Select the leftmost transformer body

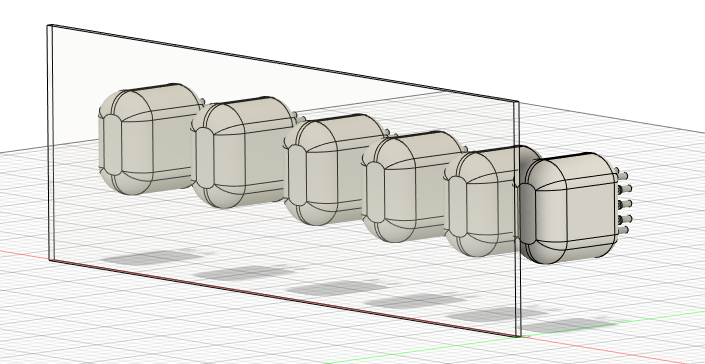pyautogui.click(x=151, y=139)
